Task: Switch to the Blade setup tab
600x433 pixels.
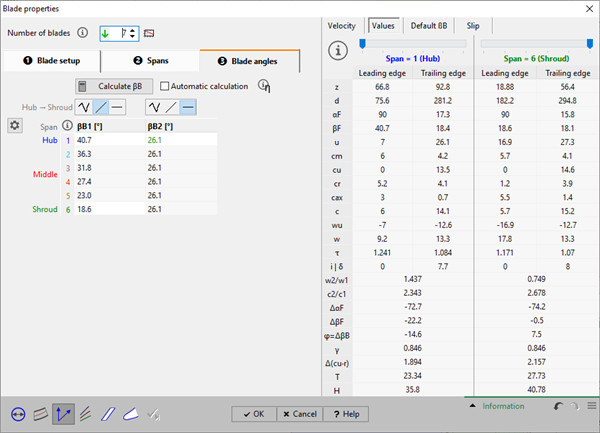Action: [x=52, y=61]
